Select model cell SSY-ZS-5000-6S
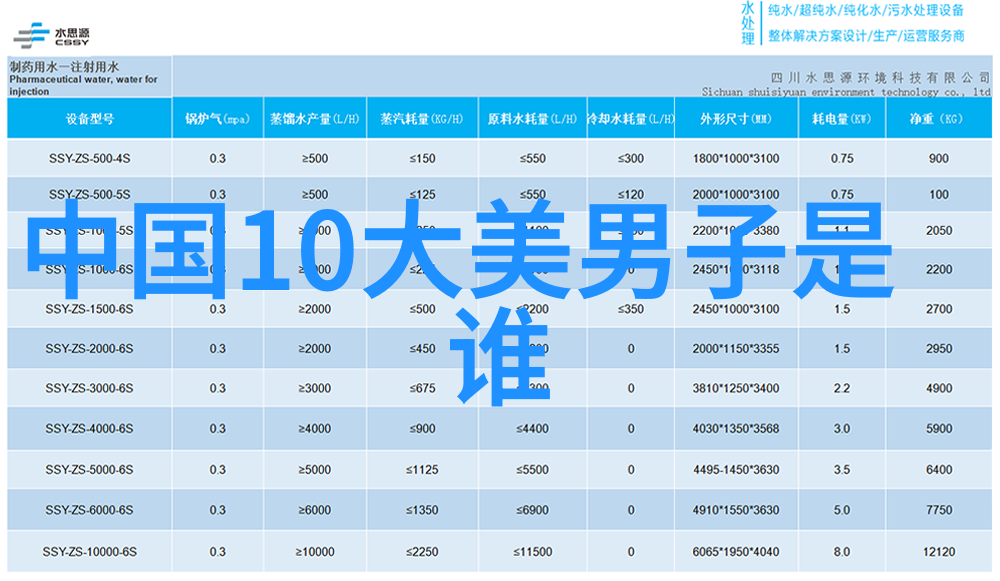This screenshot has height=581, width=1000. pyautogui.click(x=89, y=470)
